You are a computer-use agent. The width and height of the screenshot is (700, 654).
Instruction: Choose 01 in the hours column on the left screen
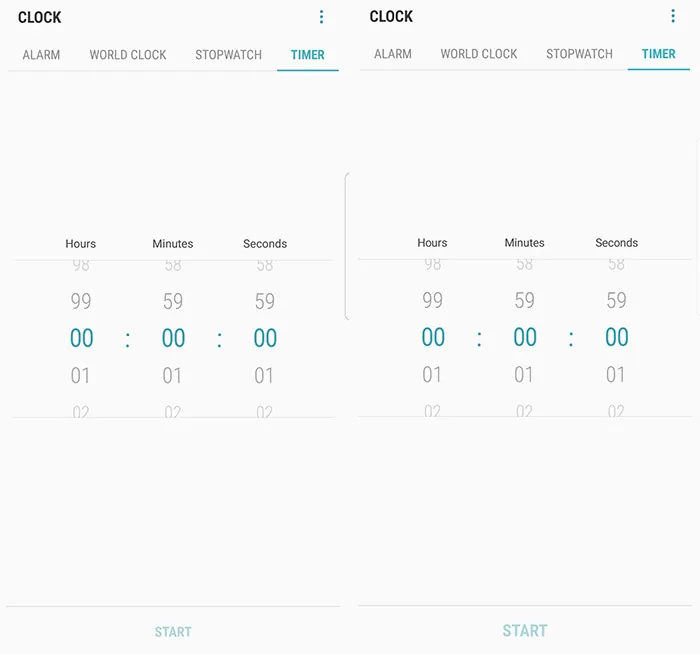tap(81, 376)
